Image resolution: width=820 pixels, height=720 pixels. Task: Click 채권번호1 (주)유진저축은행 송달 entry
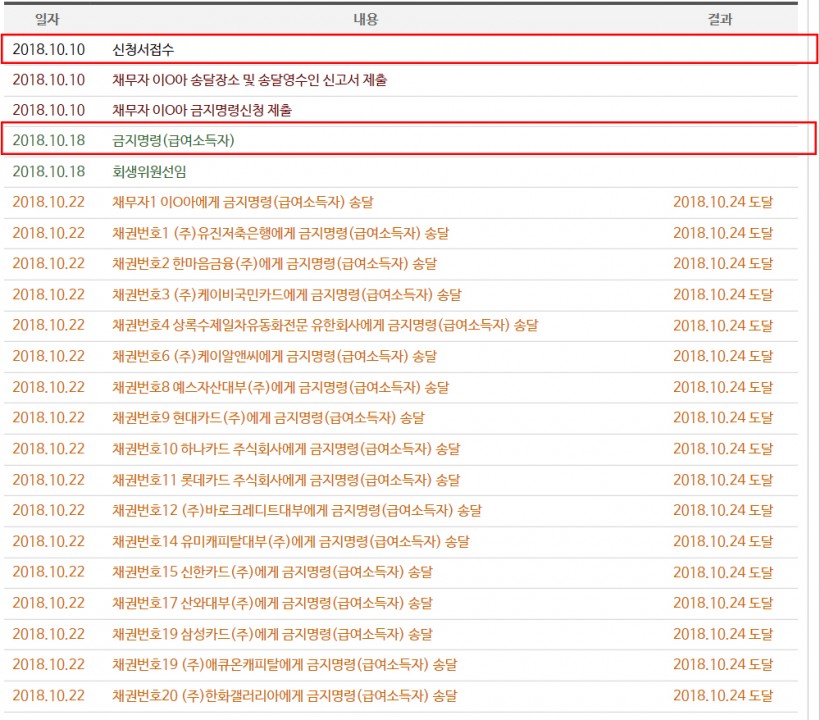(281, 233)
